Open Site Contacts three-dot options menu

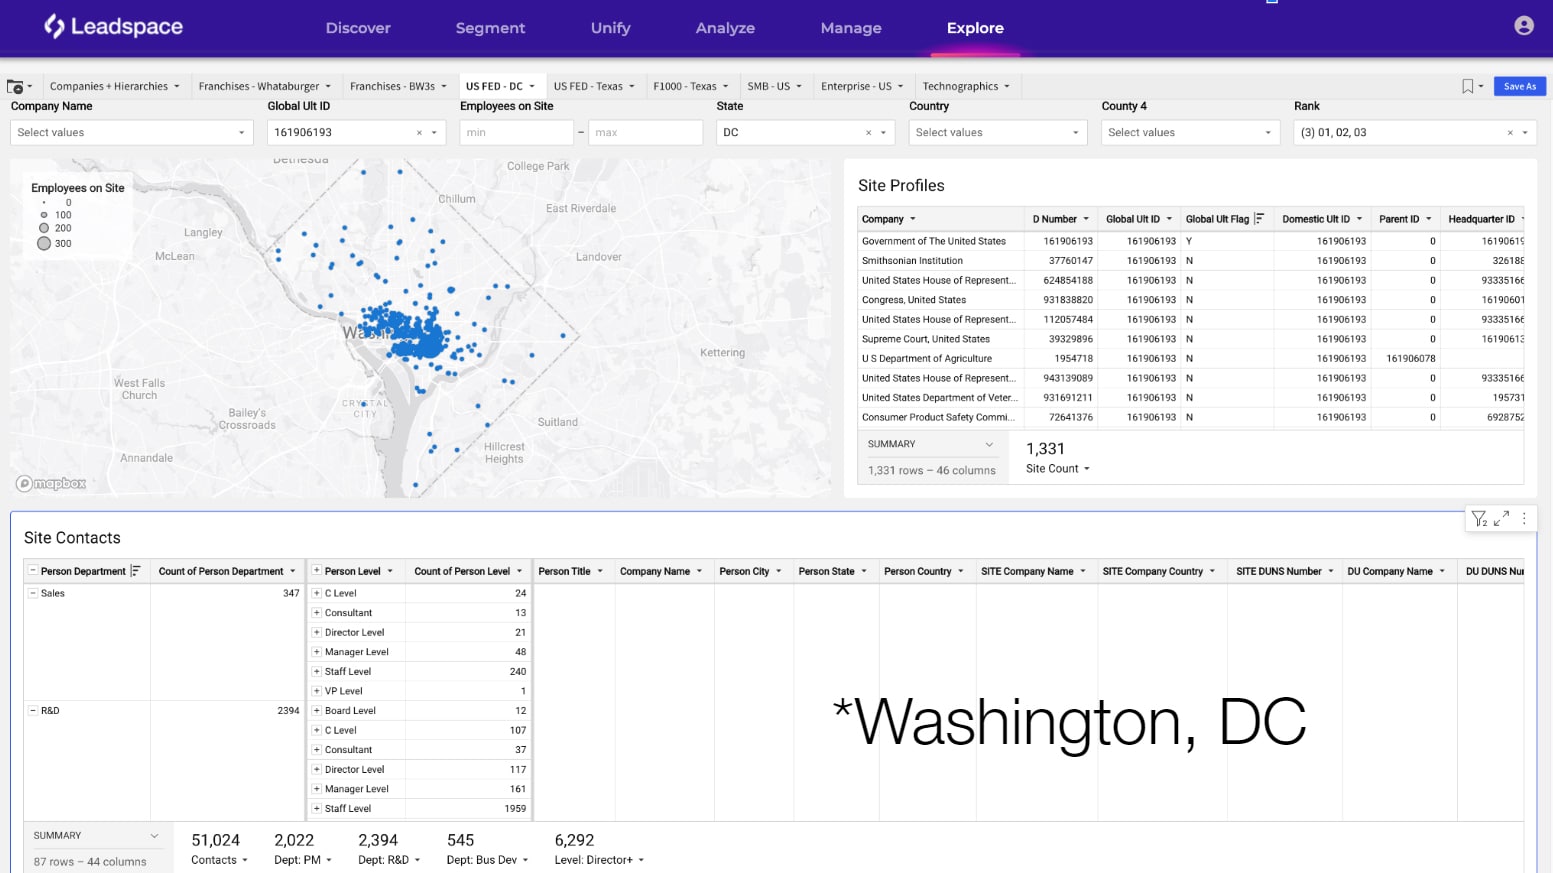click(x=1524, y=518)
